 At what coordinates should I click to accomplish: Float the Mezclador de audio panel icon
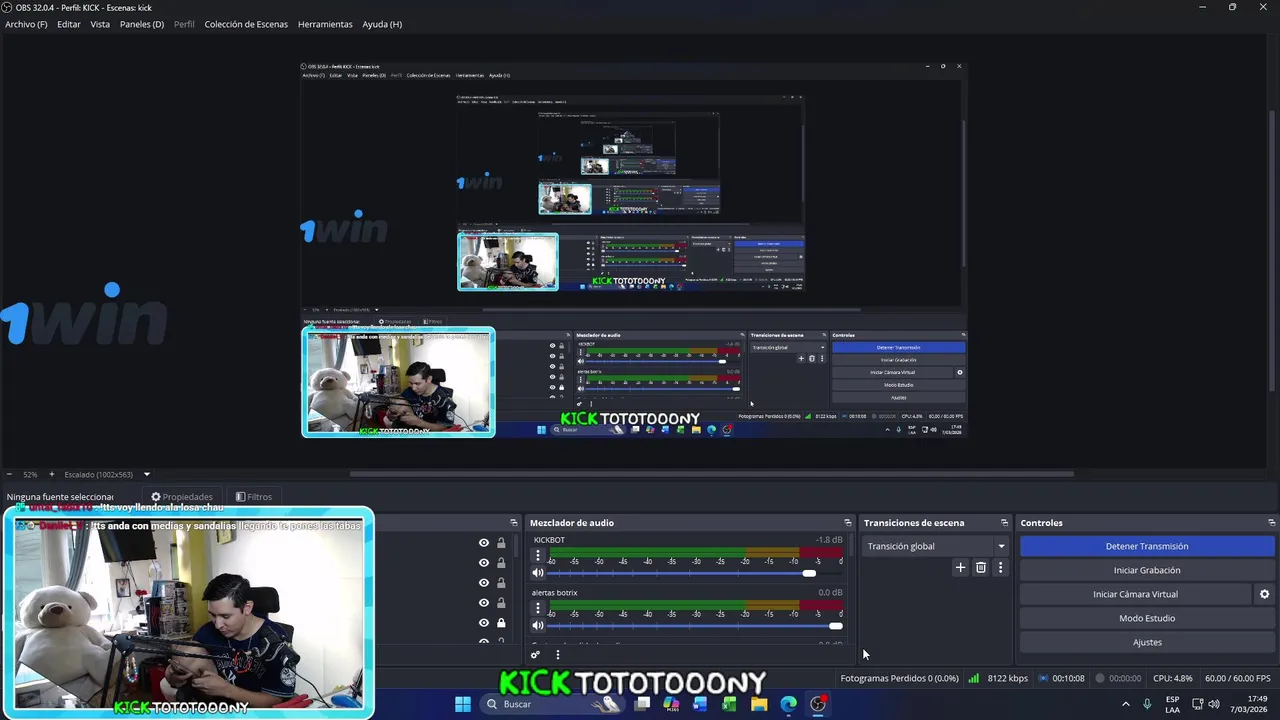(x=848, y=523)
